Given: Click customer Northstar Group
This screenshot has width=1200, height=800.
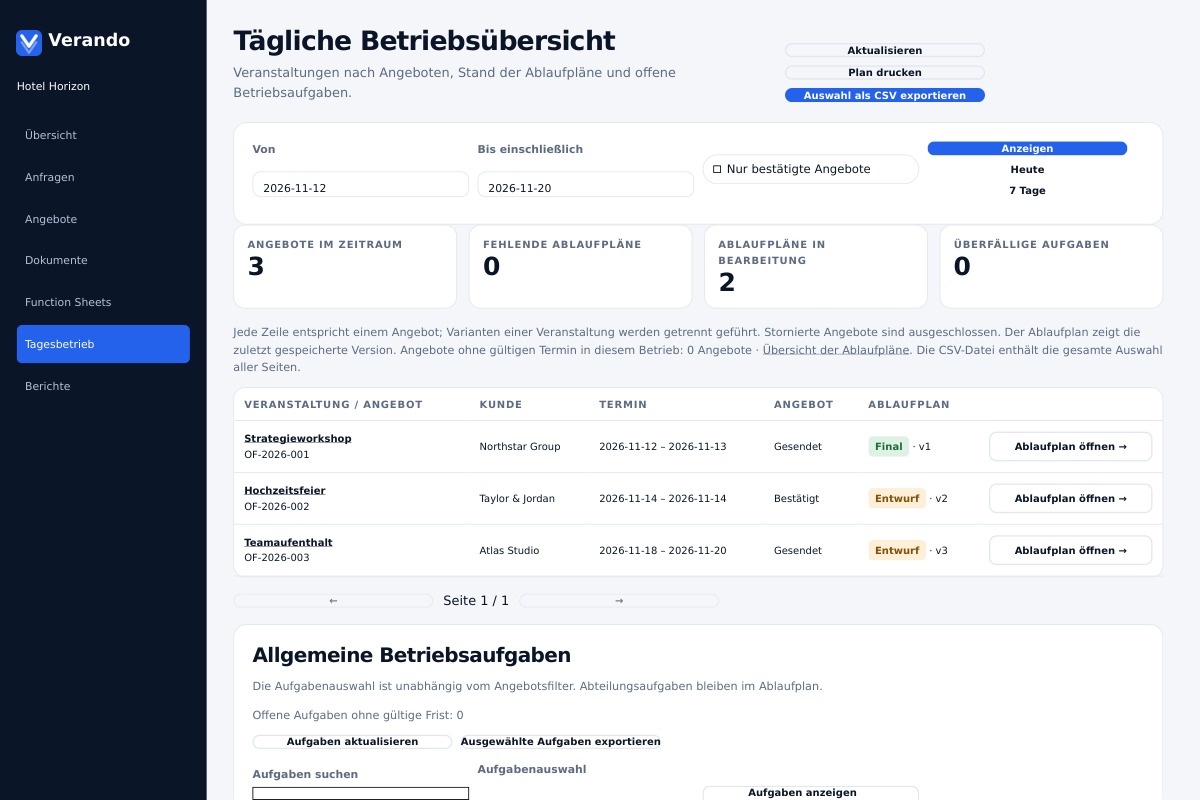Looking at the screenshot, I should click(520, 446).
